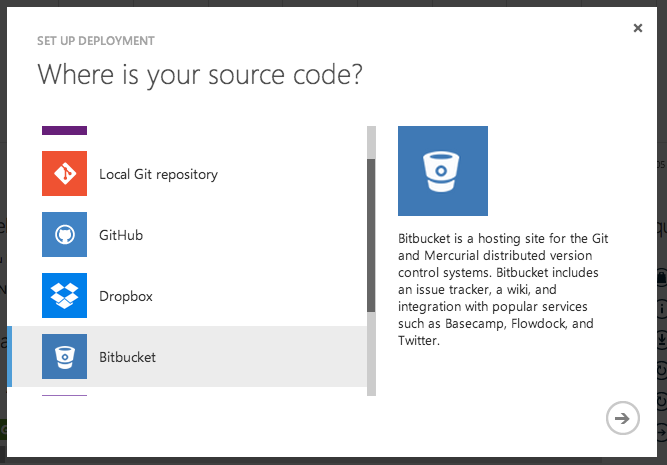Select the partially visible purple tile at top
Image resolution: width=667 pixels, height=465 pixels.
click(x=64, y=130)
